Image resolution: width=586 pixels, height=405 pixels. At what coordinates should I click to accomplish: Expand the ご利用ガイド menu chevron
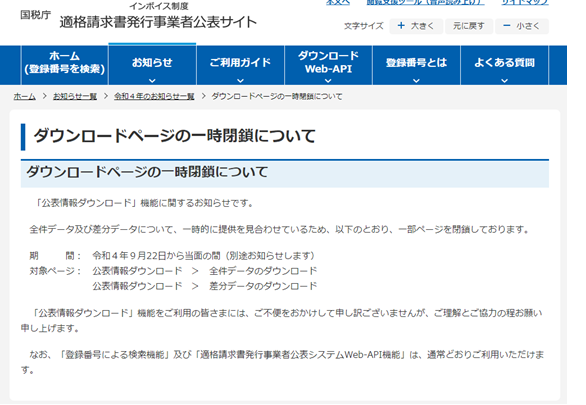click(240, 80)
